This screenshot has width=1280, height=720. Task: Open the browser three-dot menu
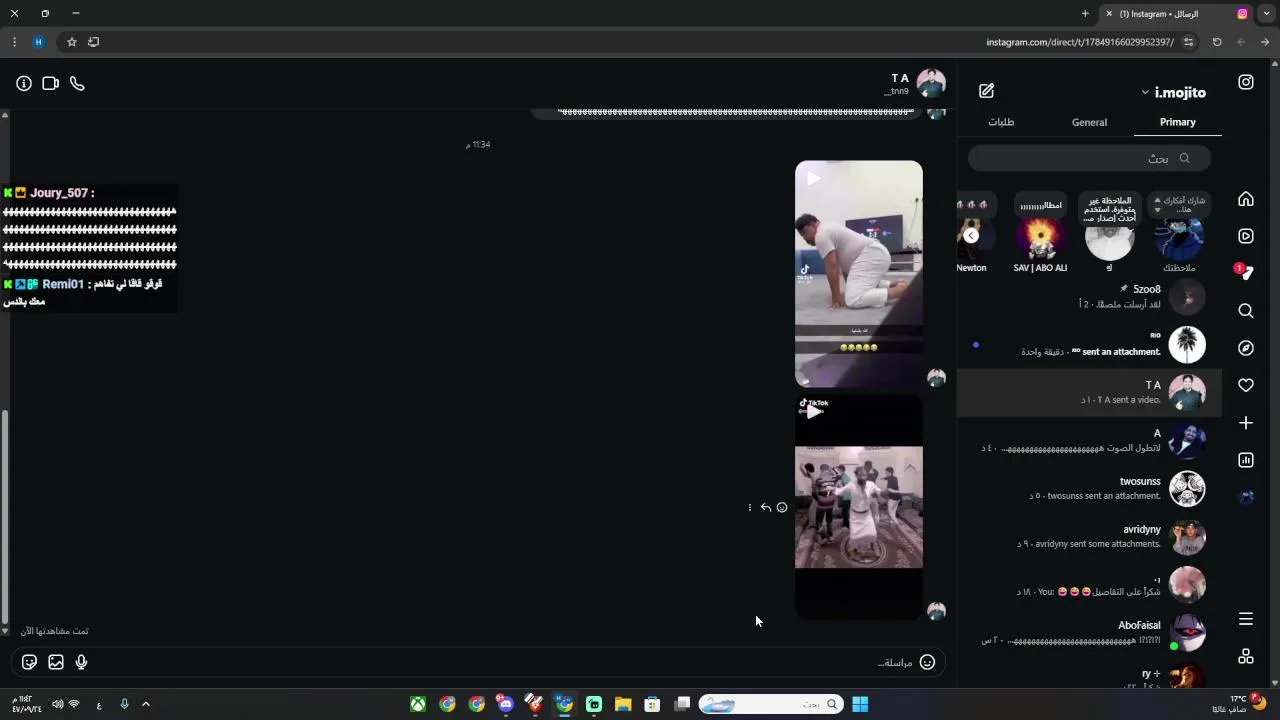click(14, 42)
